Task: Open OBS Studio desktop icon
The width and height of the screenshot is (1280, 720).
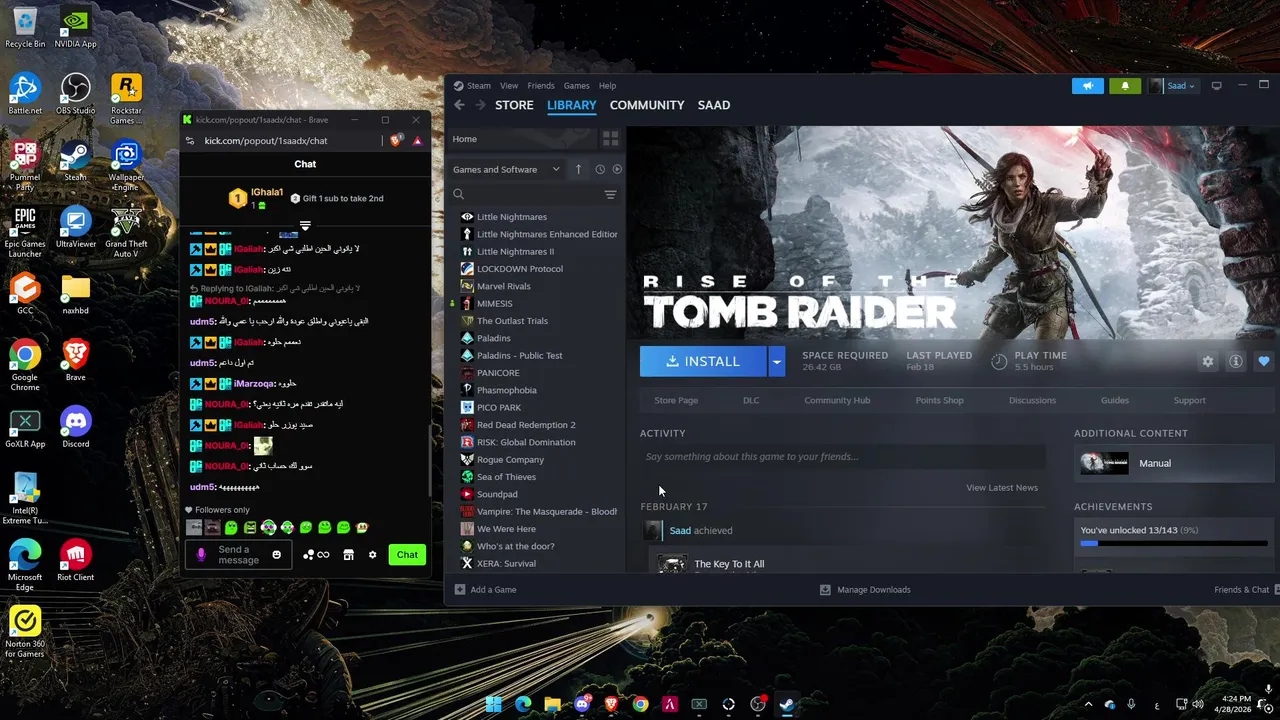Action: pos(75,96)
